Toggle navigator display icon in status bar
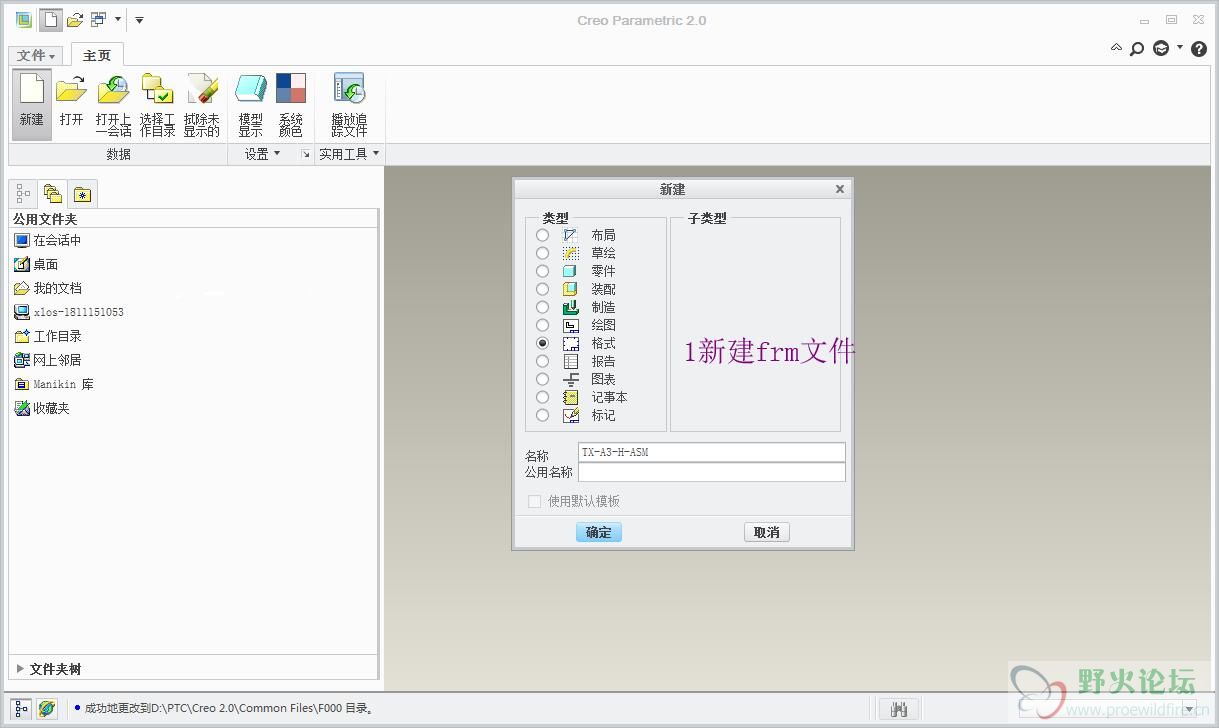The height and width of the screenshot is (728, 1219). 22,709
